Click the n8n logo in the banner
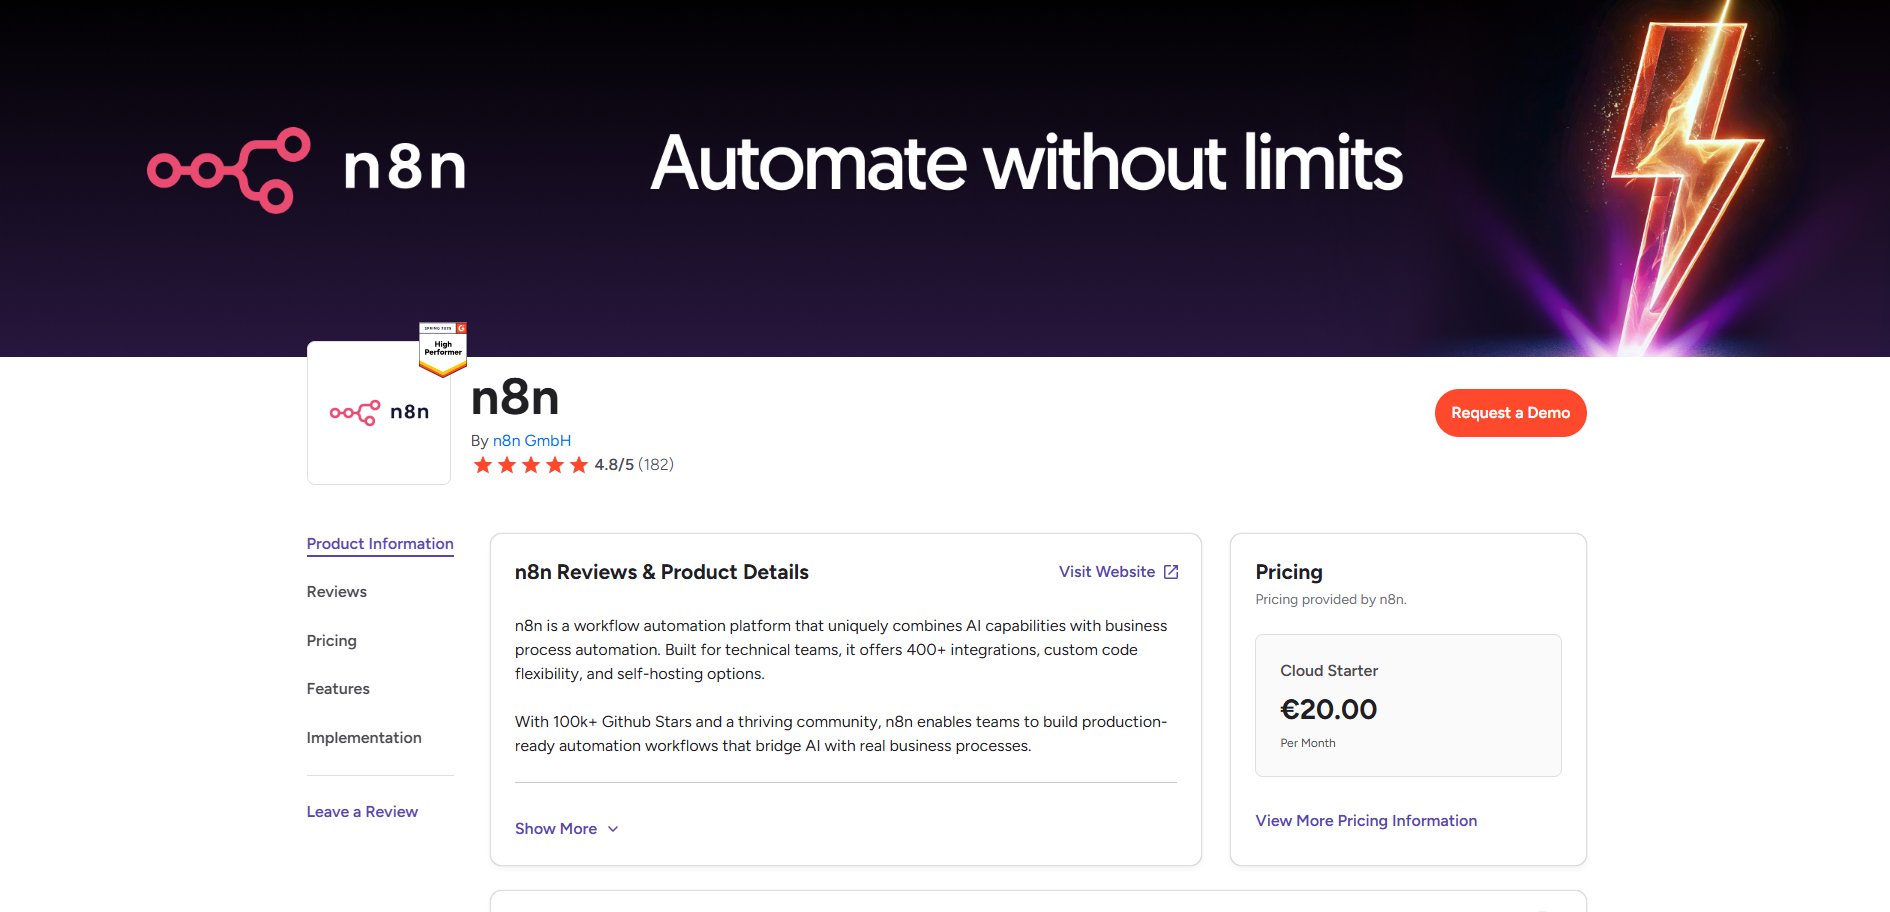Image resolution: width=1890 pixels, height=912 pixels. [x=306, y=168]
